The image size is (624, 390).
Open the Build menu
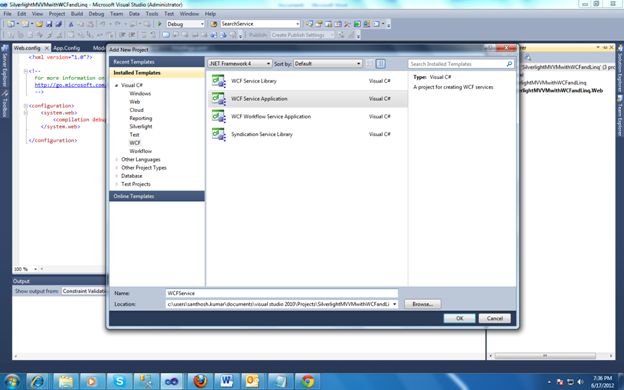pos(77,14)
